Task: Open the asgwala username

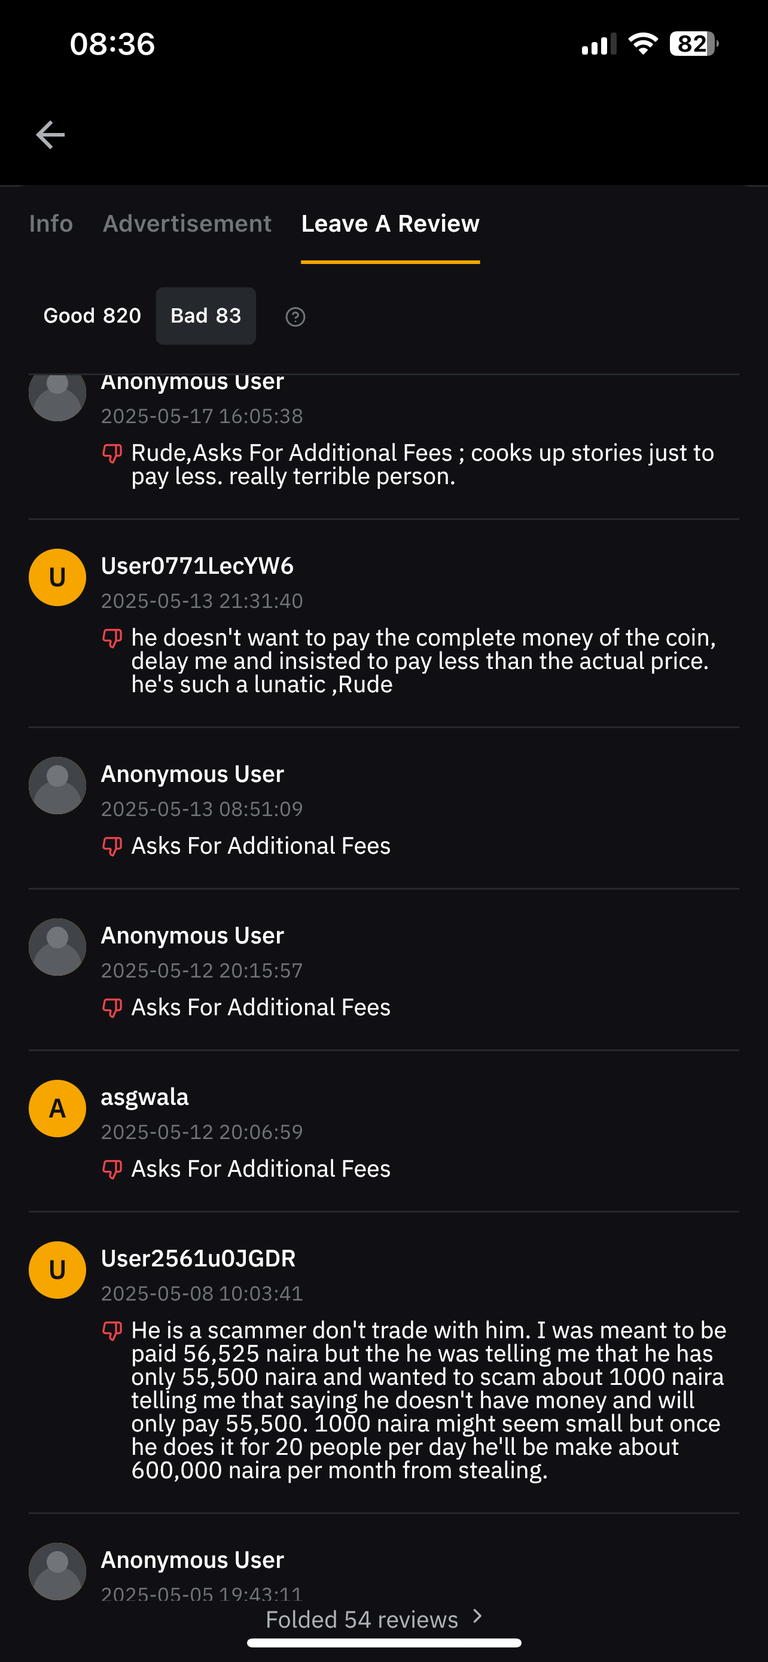Action: 145,1097
